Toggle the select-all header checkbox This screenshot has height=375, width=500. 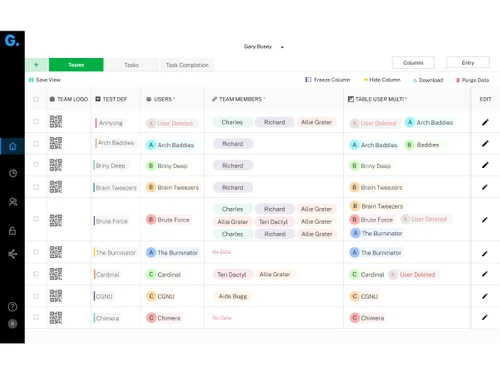click(36, 99)
